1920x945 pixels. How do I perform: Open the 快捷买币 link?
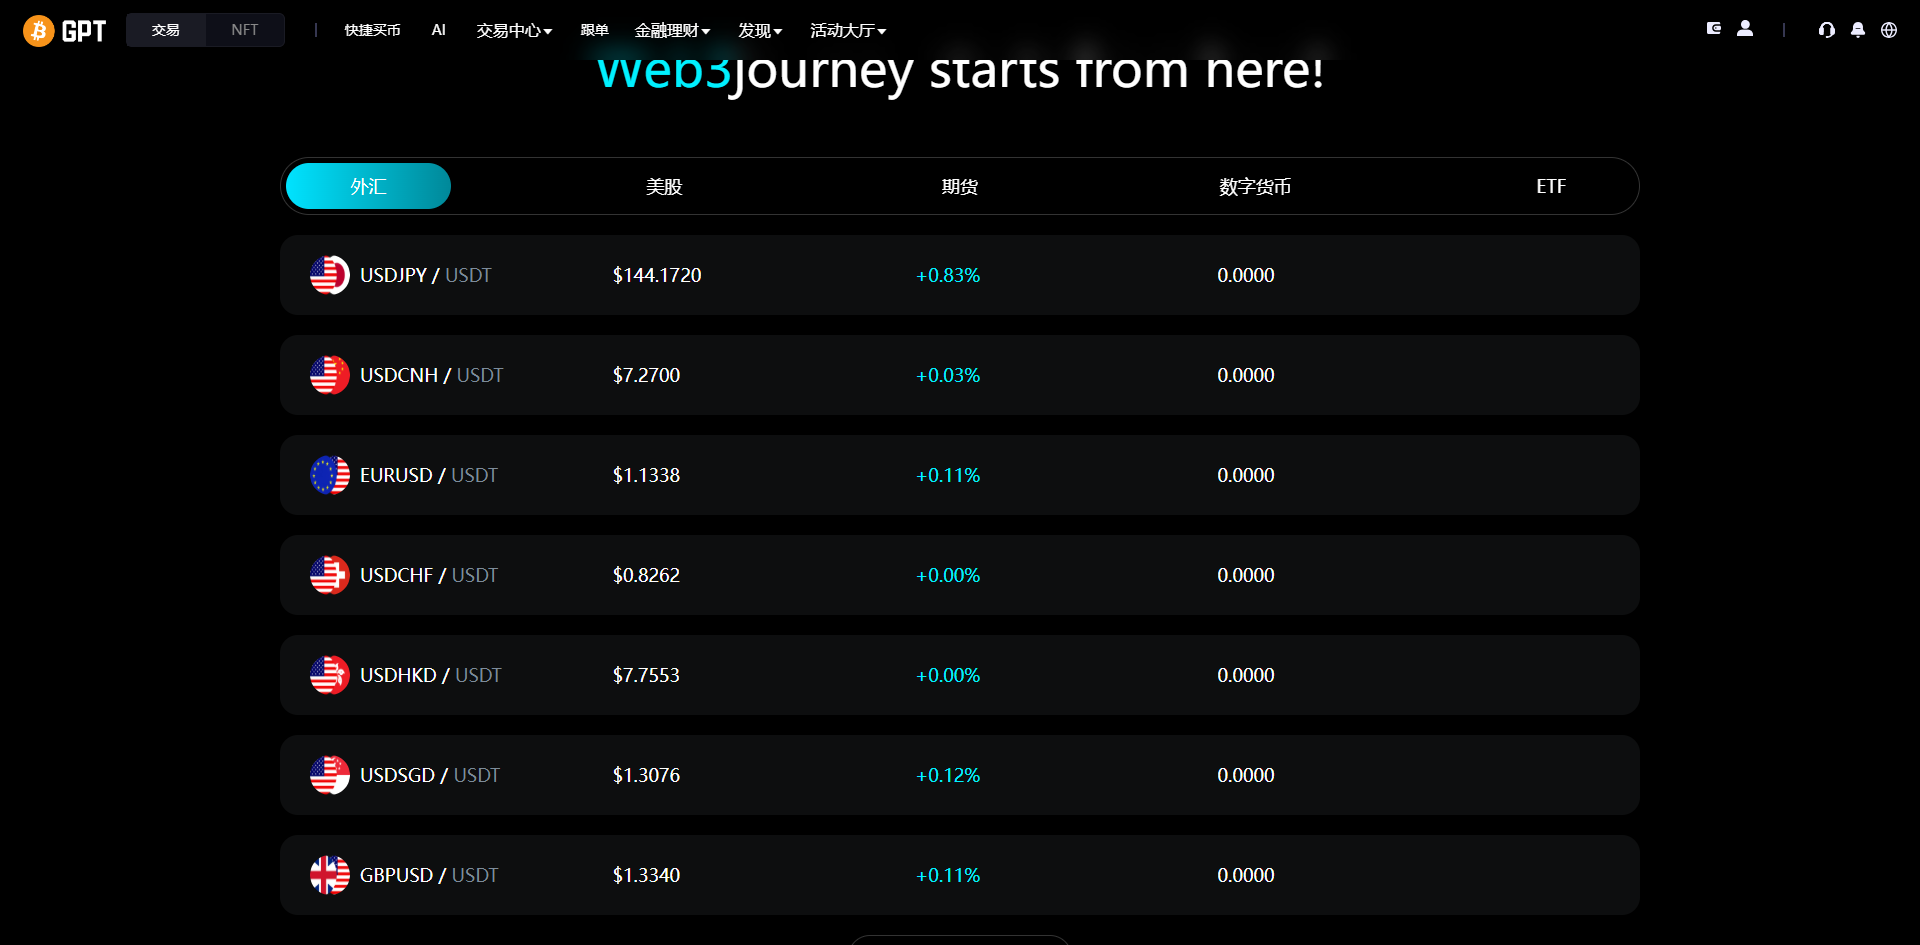pyautogui.click(x=372, y=31)
